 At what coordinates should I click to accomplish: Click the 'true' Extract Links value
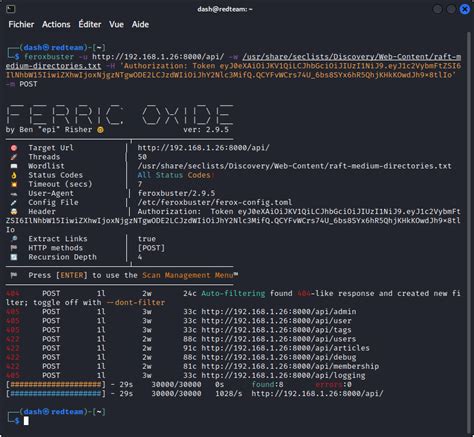pyautogui.click(x=147, y=239)
